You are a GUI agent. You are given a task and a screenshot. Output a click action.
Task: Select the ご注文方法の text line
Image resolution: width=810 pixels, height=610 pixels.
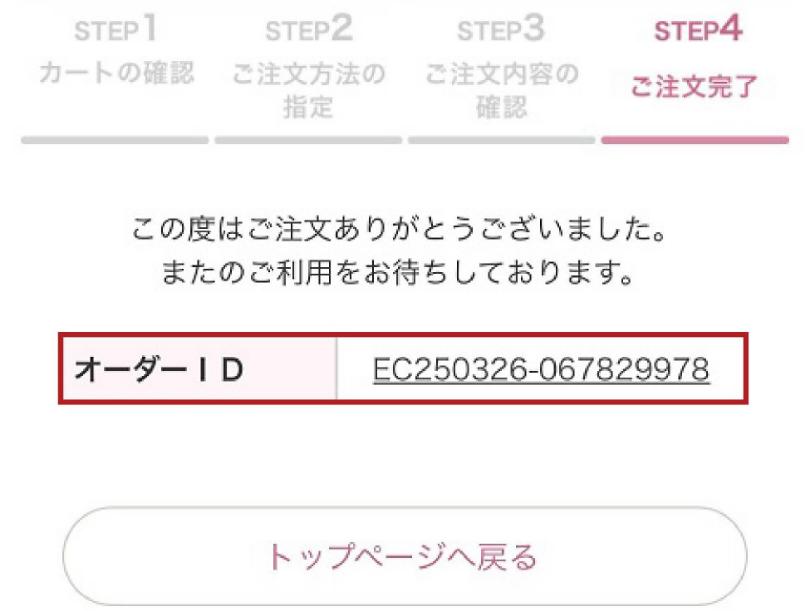point(309,74)
